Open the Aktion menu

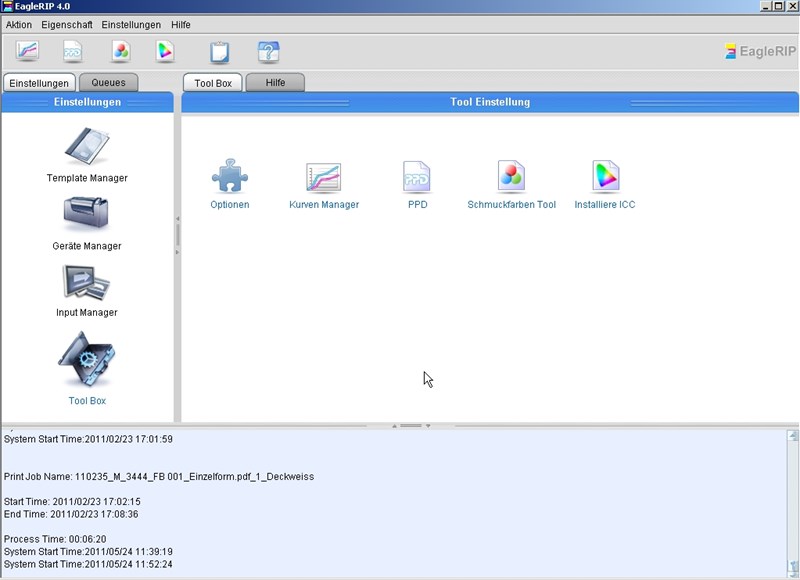19,24
